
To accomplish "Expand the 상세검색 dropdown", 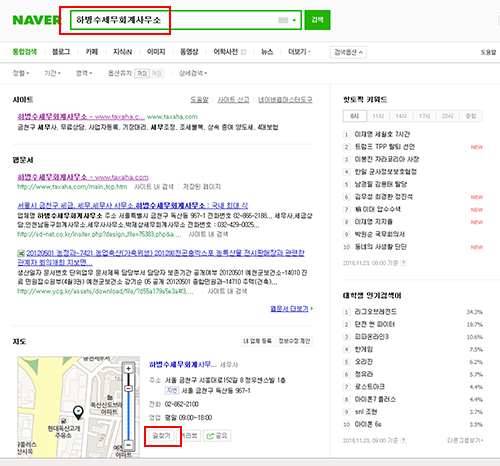I will pyautogui.click(x=193, y=73).
